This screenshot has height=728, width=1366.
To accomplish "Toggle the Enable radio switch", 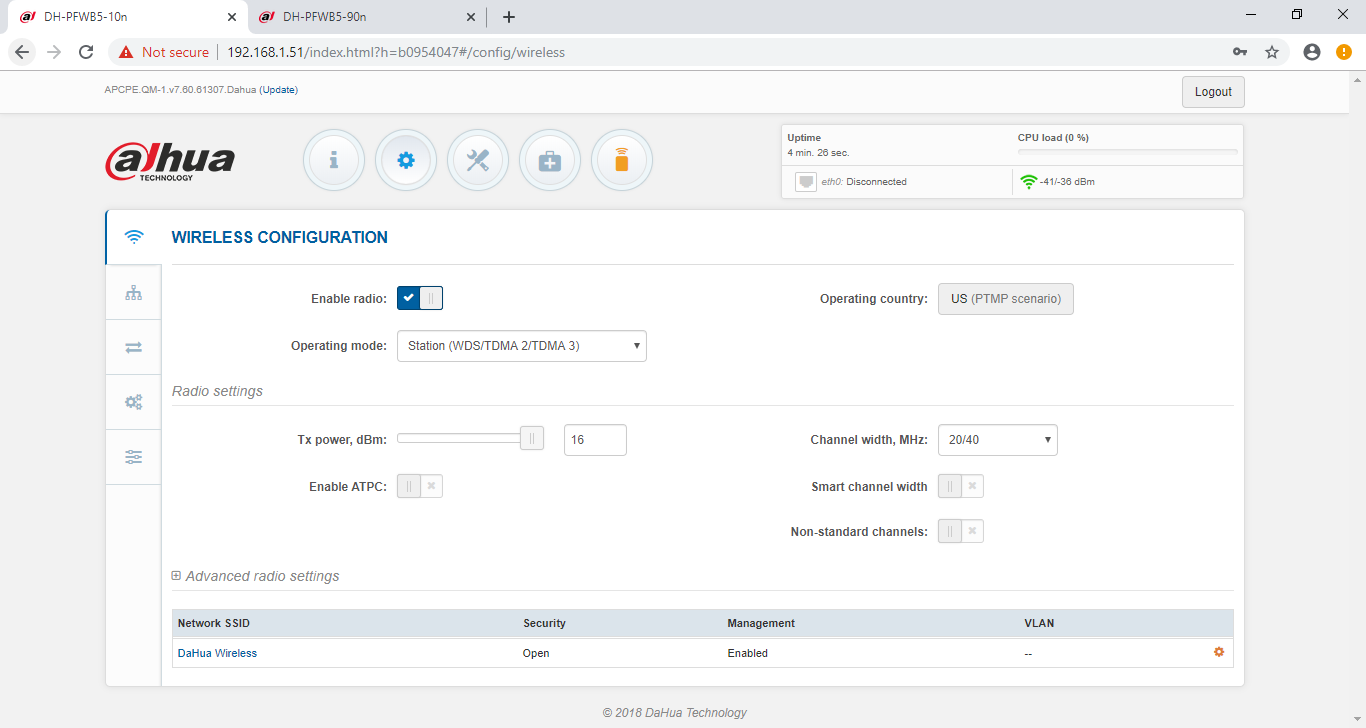I will (420, 298).
